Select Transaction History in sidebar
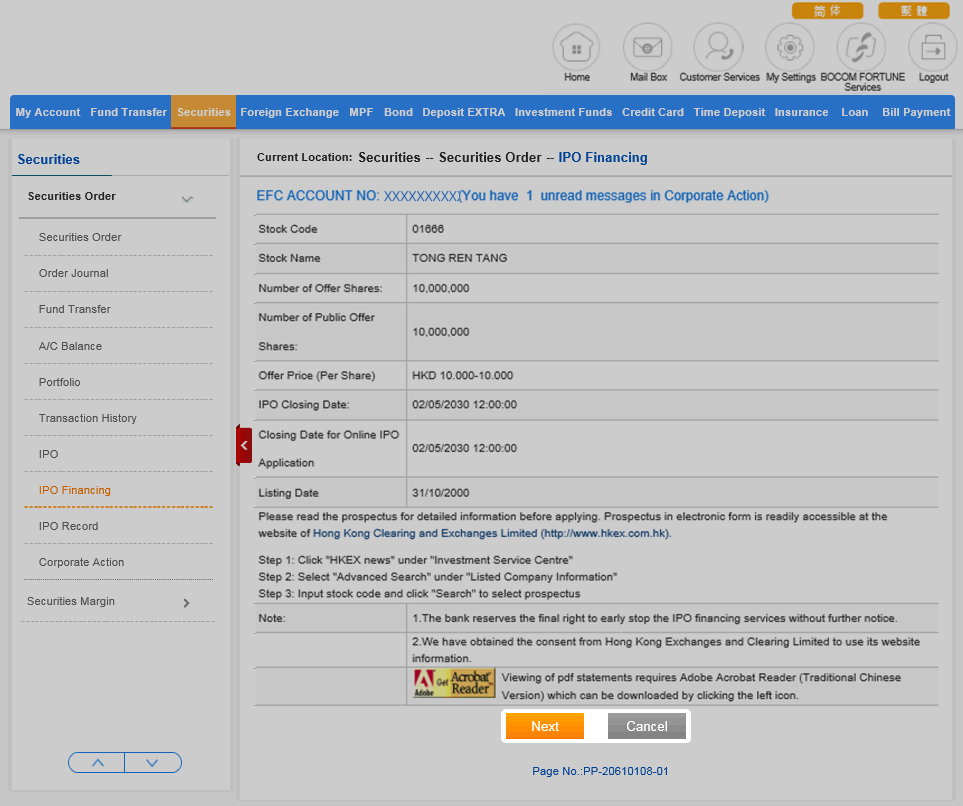This screenshot has height=806, width=963. (x=88, y=418)
